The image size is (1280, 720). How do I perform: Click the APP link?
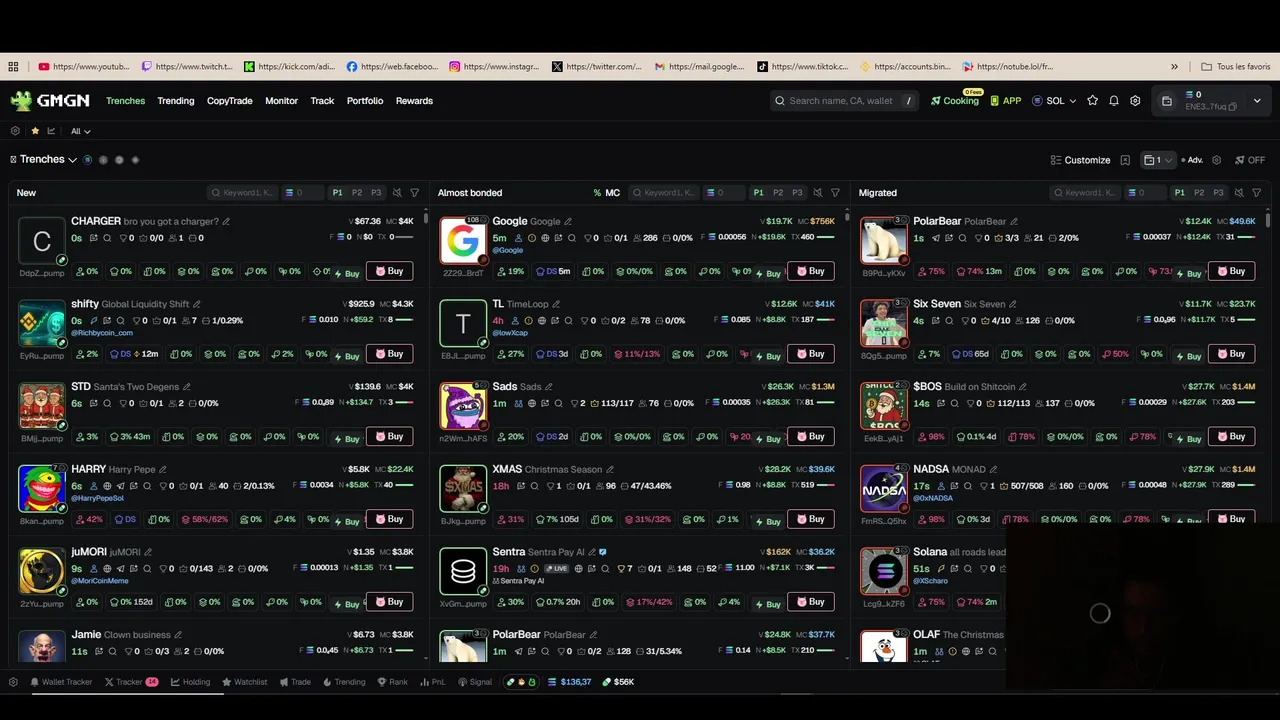[1006, 101]
